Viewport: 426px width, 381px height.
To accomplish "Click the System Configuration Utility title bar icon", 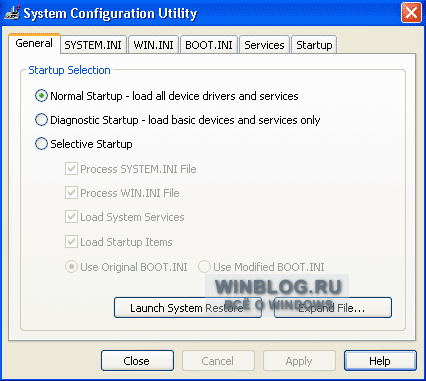I will [x=12, y=13].
